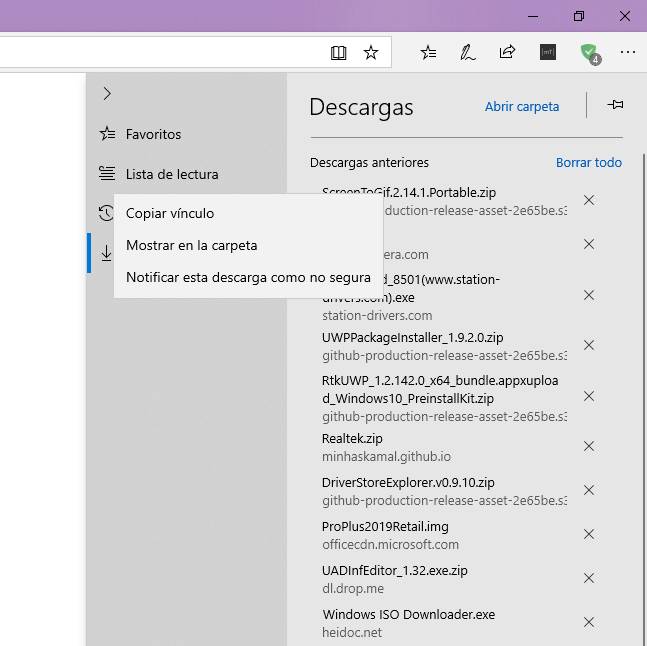Select Notificar esta descarga como no segura
The width and height of the screenshot is (647, 646).
248,277
